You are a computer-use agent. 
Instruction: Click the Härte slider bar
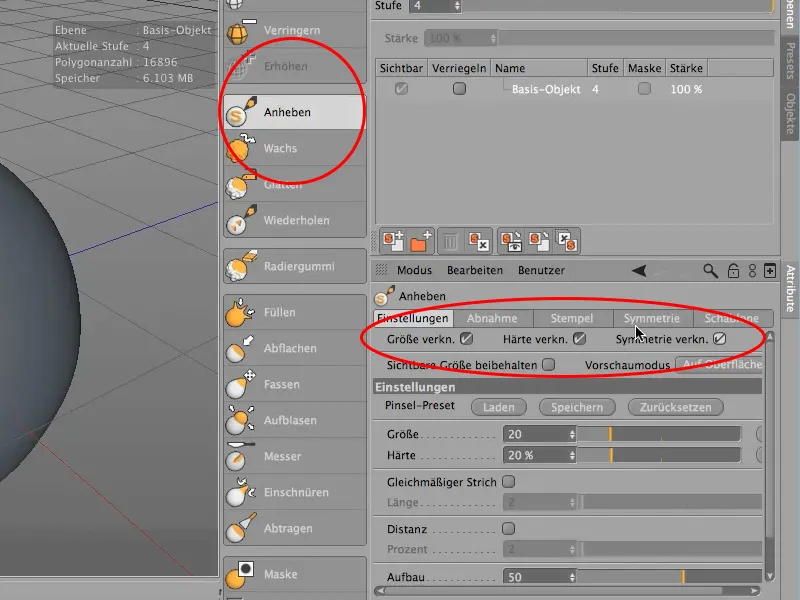659,455
